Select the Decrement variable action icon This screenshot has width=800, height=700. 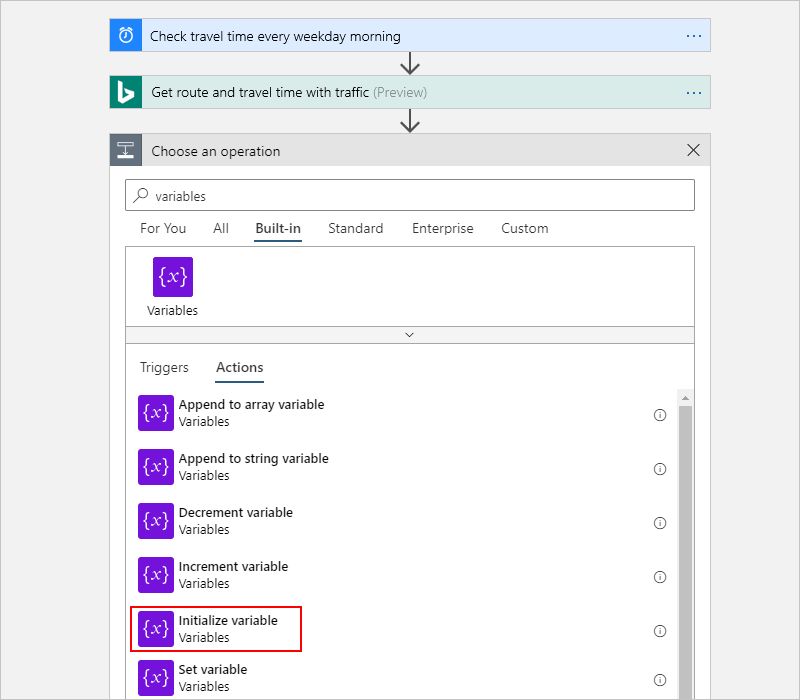click(x=155, y=520)
